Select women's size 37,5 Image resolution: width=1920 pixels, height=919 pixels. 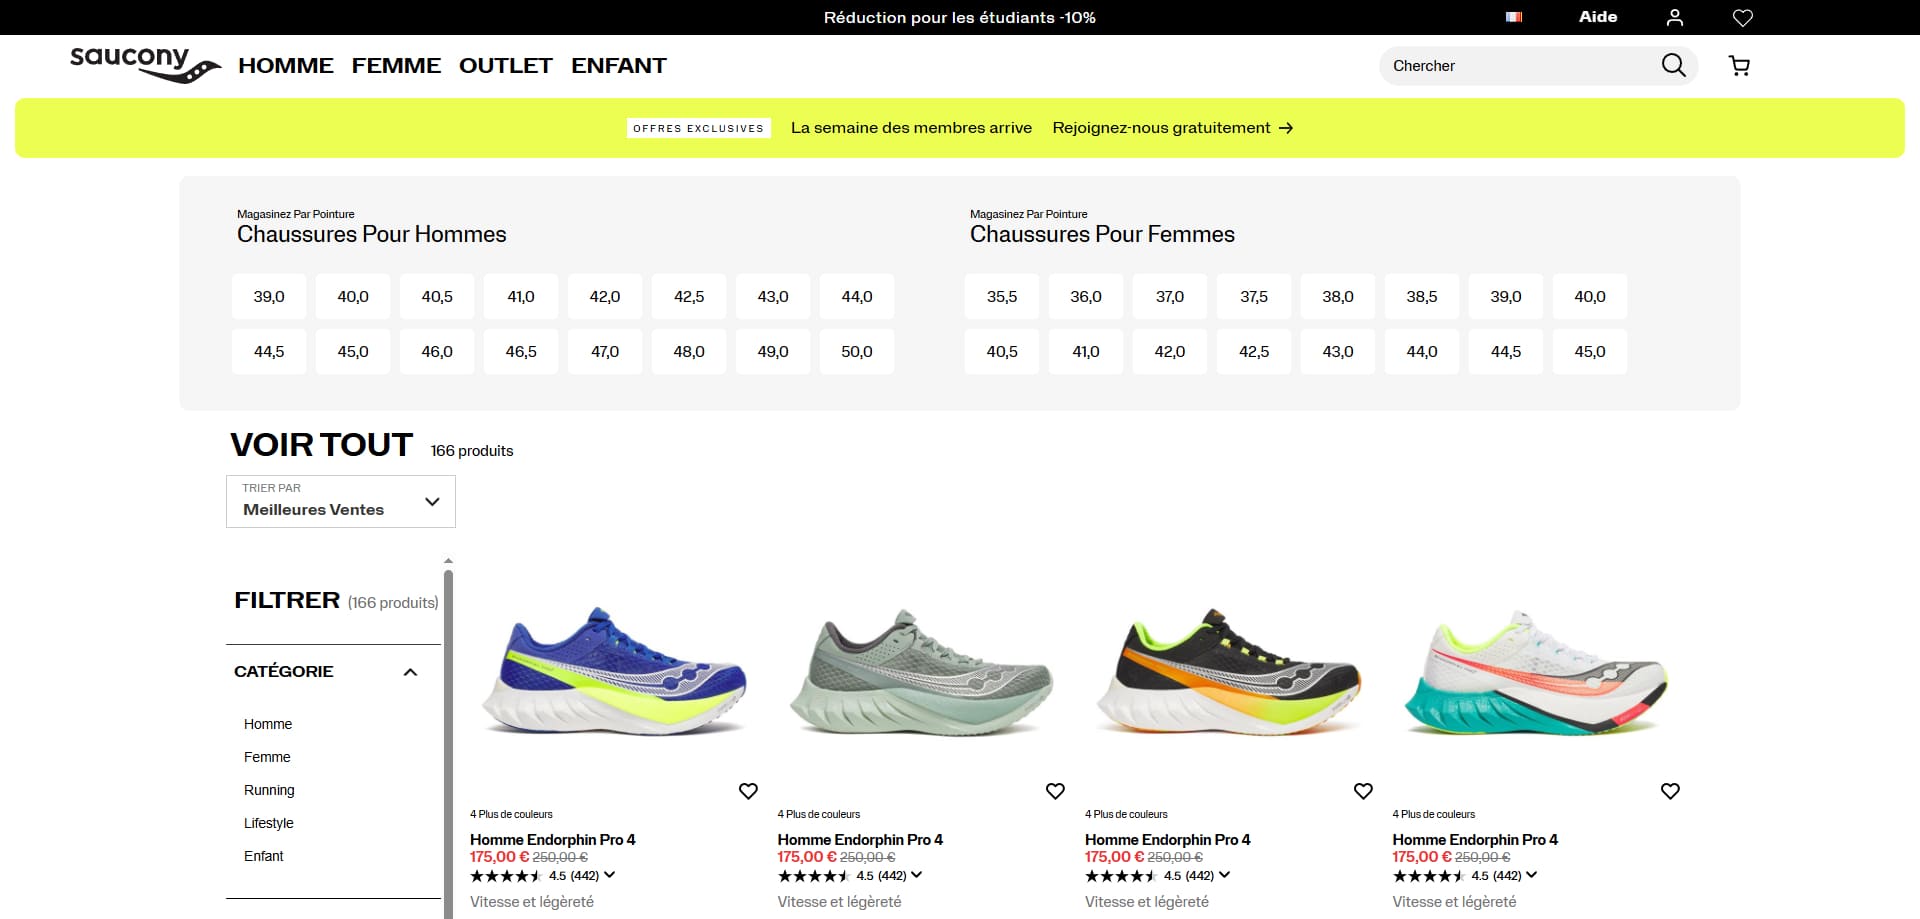click(1254, 297)
